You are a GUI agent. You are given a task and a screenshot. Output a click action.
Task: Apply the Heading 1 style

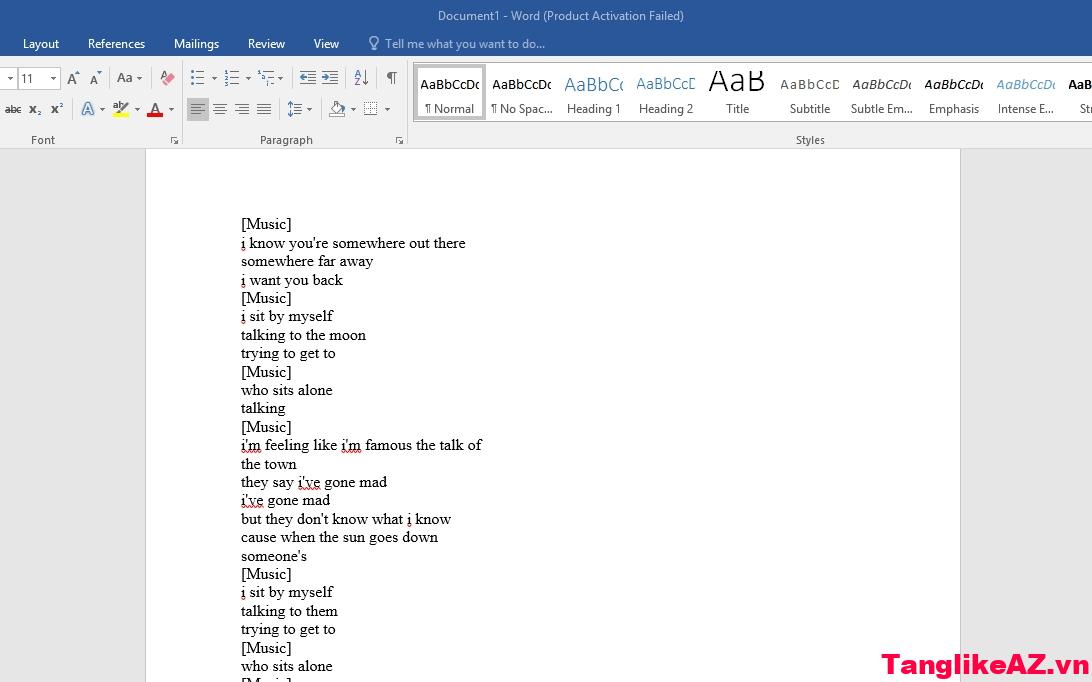pyautogui.click(x=593, y=94)
